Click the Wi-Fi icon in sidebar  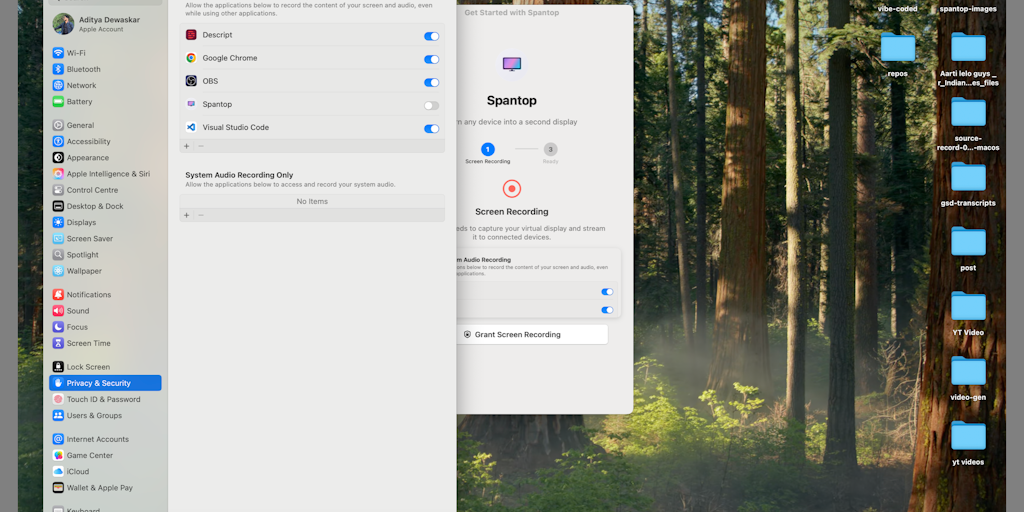pyautogui.click(x=58, y=53)
